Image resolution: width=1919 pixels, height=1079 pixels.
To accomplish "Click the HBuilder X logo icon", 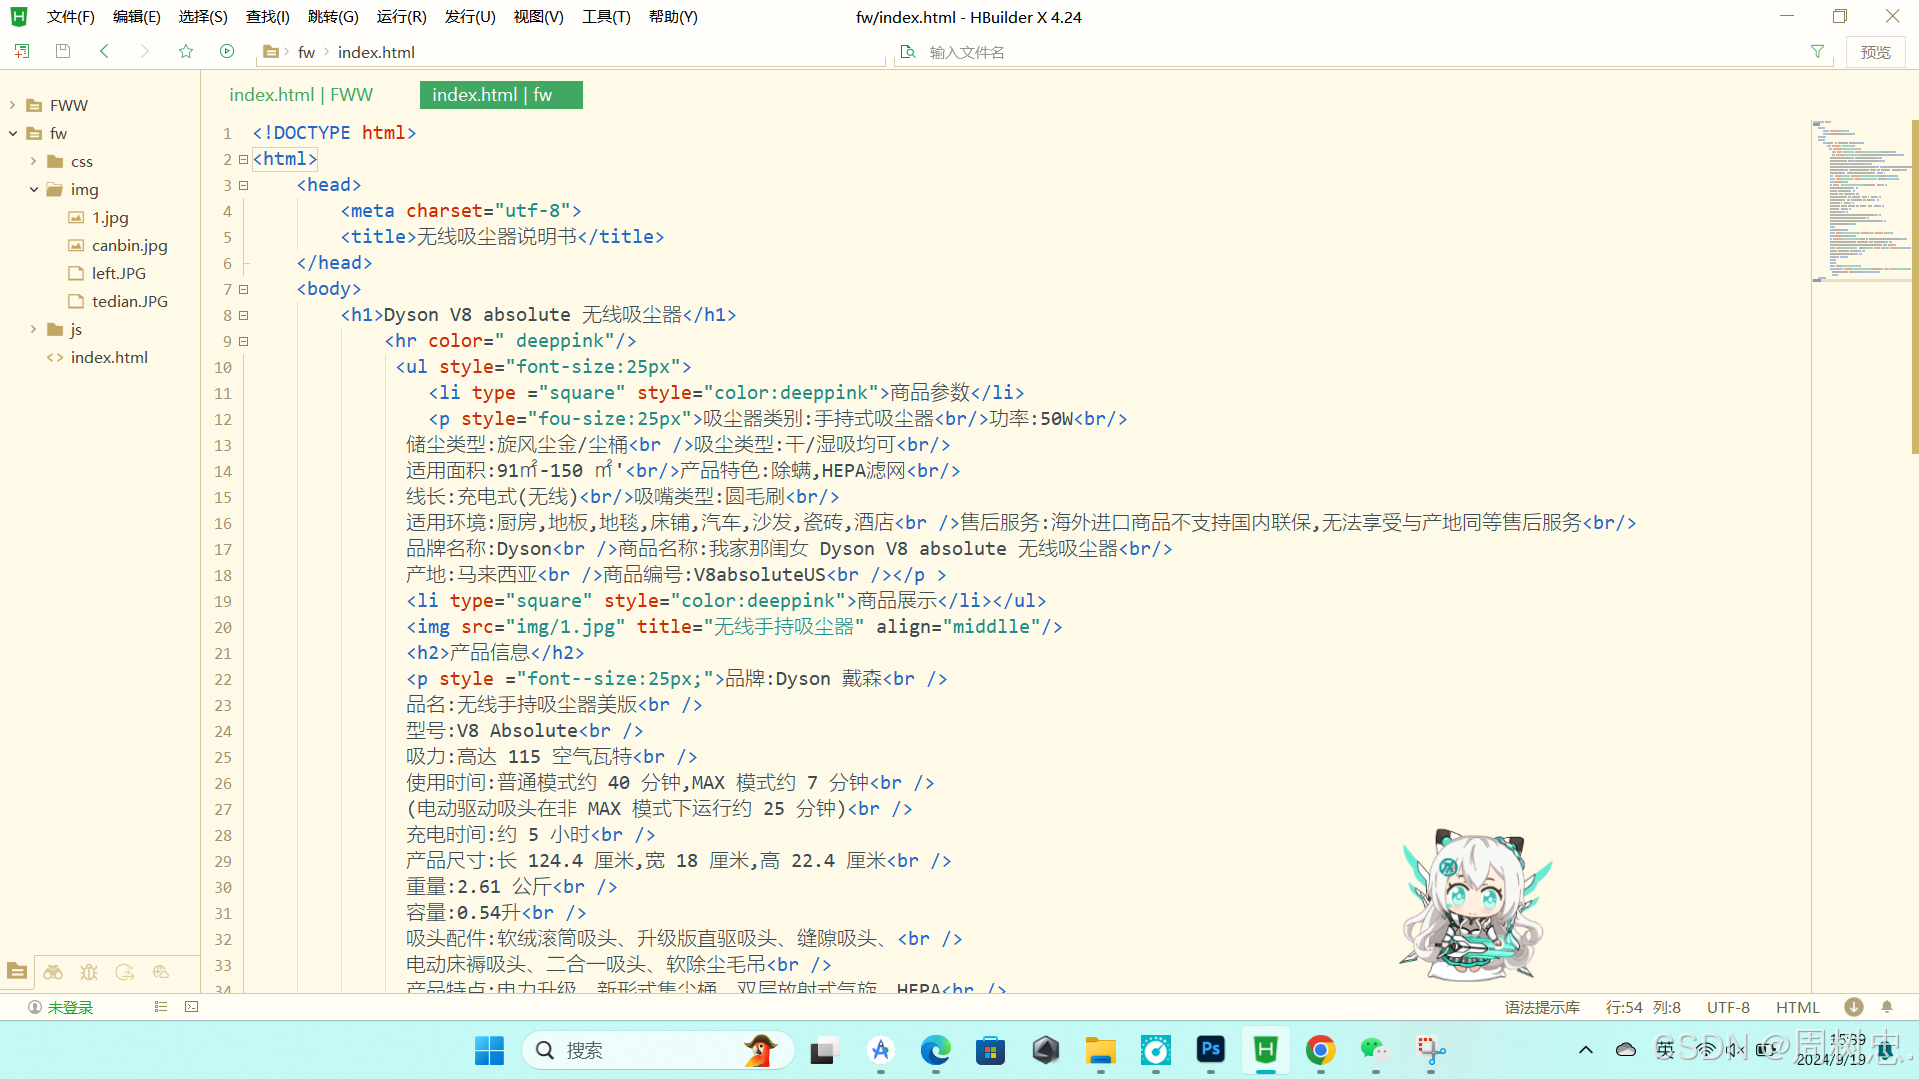I will pyautogui.click(x=19, y=16).
